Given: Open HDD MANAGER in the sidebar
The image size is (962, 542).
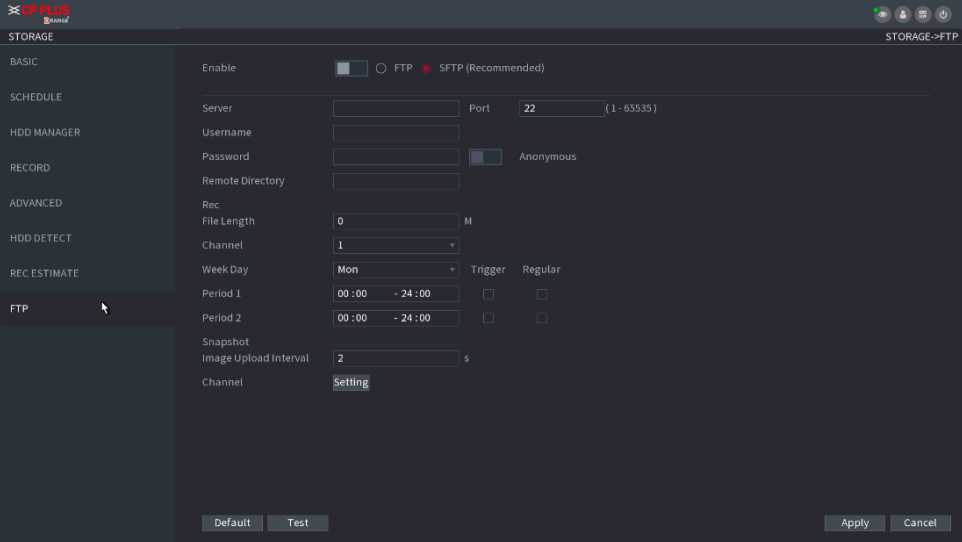Looking at the screenshot, I should [45, 132].
